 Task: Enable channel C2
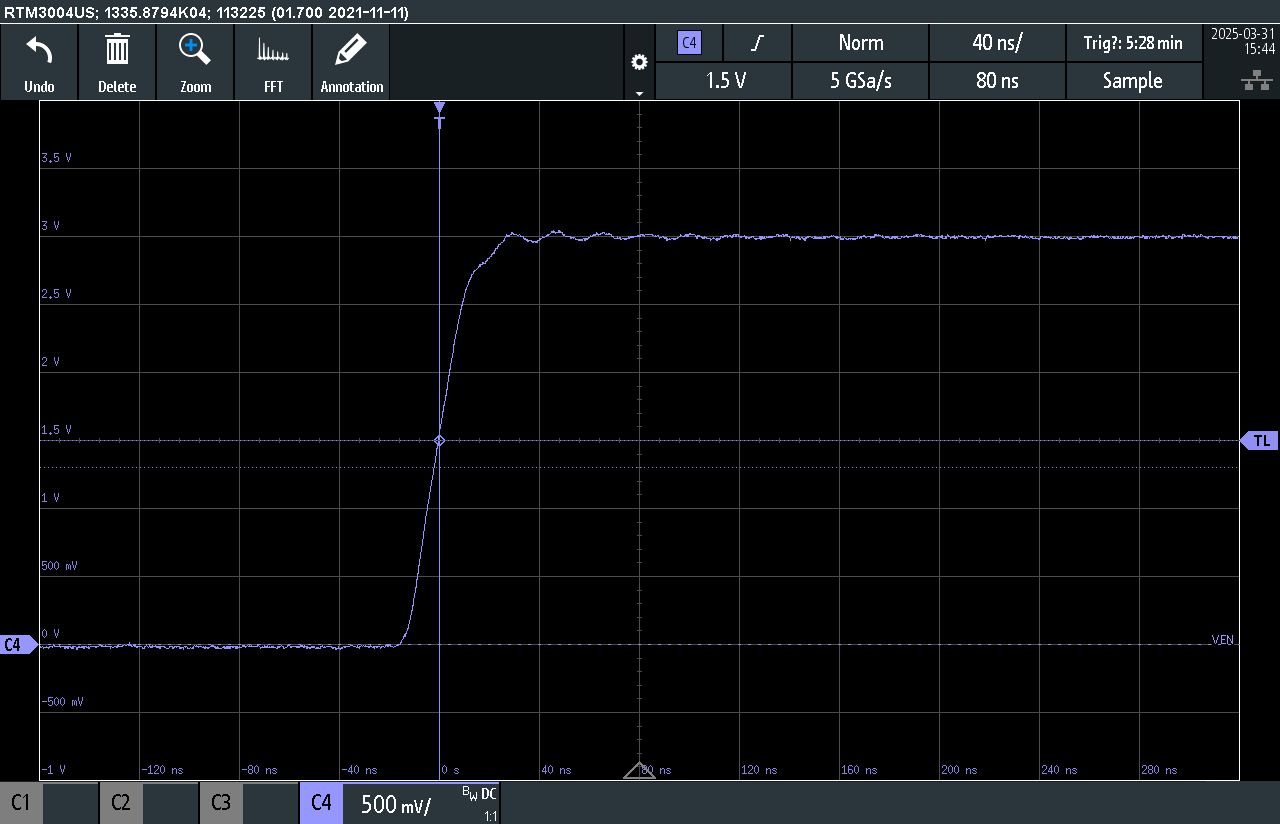tap(120, 802)
